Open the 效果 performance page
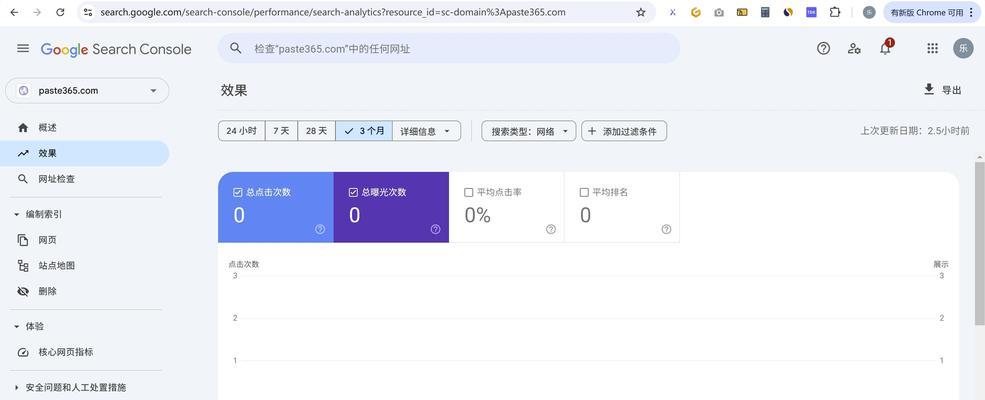The width and height of the screenshot is (985, 400). point(85,153)
